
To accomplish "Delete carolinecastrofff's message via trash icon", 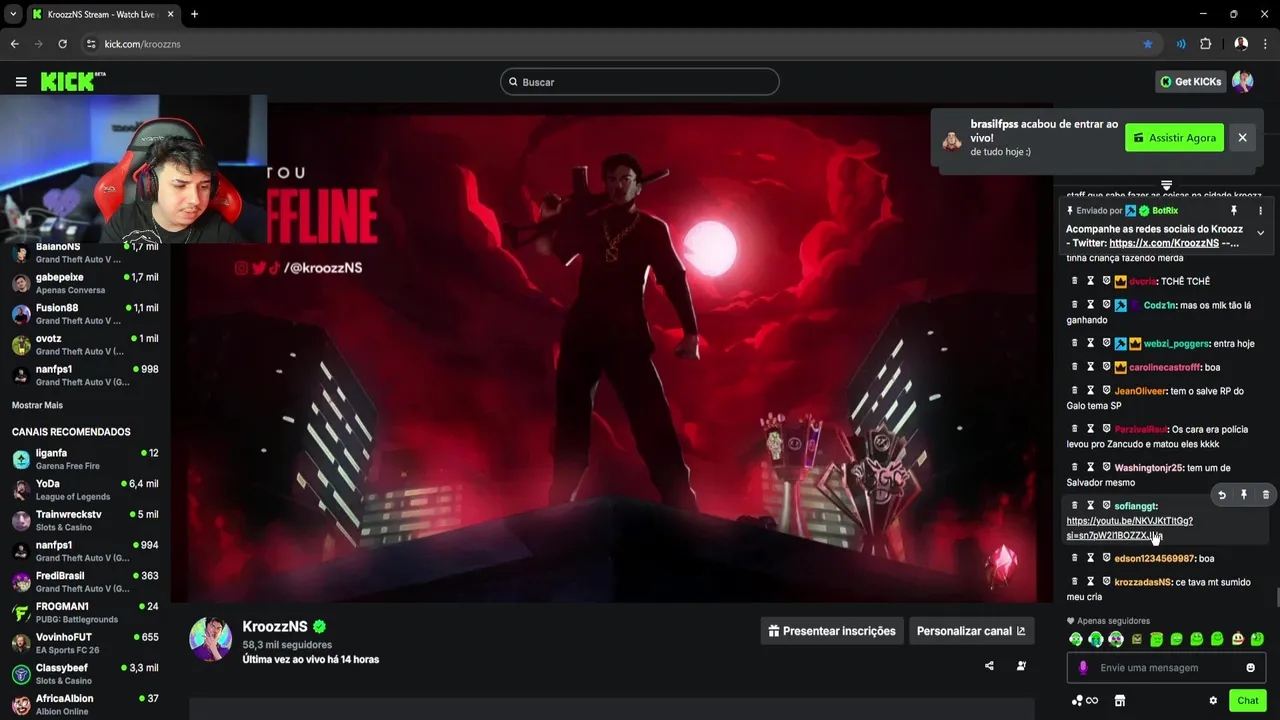I will [x=1075, y=367].
